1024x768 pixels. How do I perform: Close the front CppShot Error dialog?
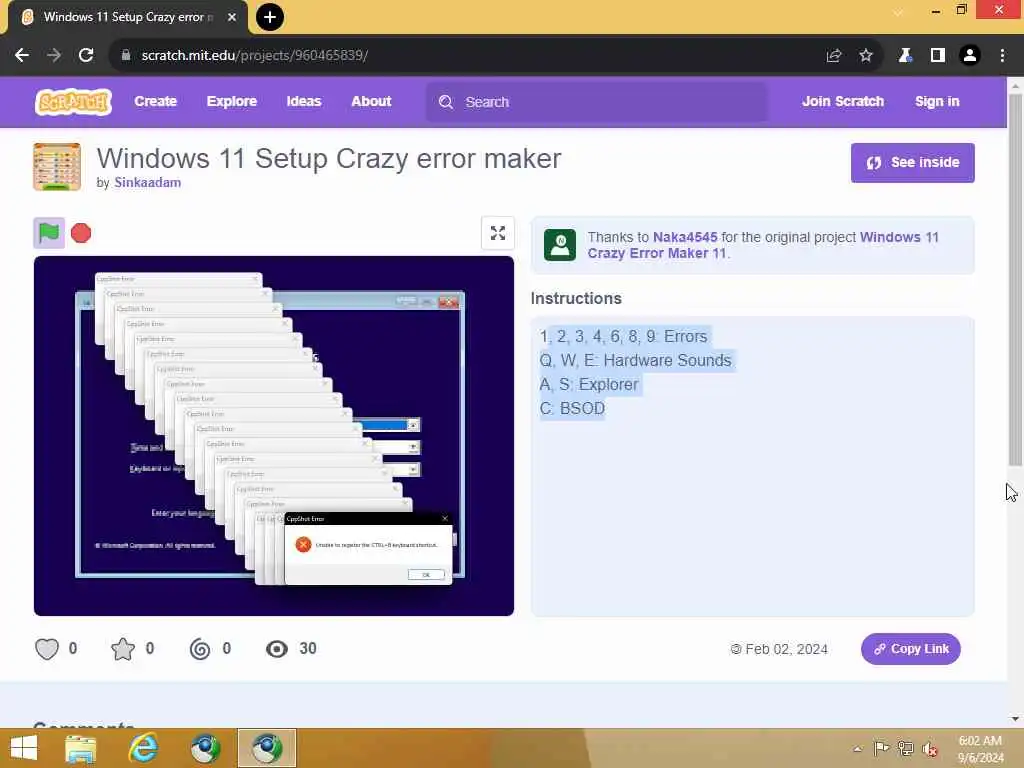[x=445, y=519]
